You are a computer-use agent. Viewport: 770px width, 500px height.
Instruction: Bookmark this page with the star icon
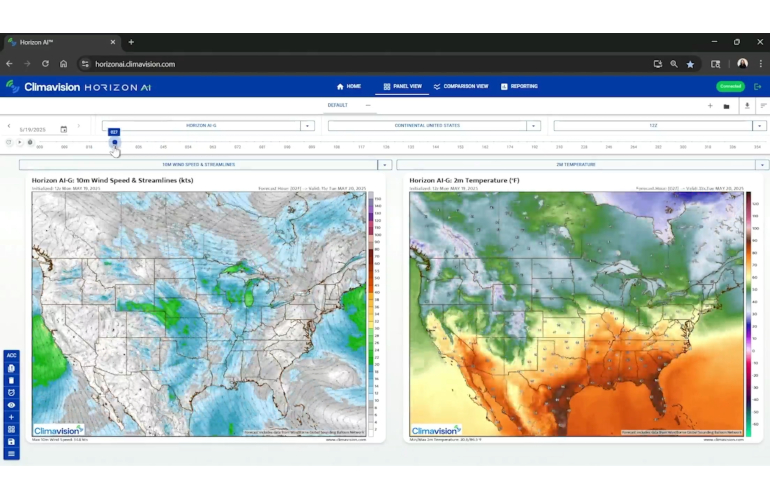coord(690,64)
